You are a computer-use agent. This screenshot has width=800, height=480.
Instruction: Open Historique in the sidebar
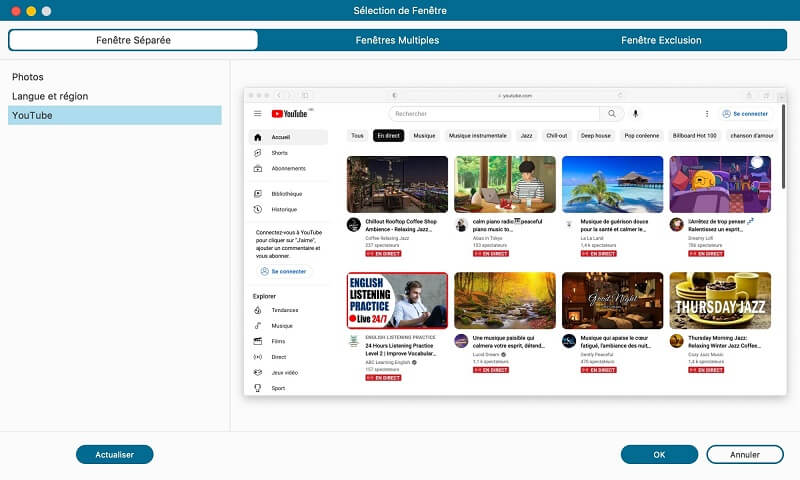tap(288, 210)
